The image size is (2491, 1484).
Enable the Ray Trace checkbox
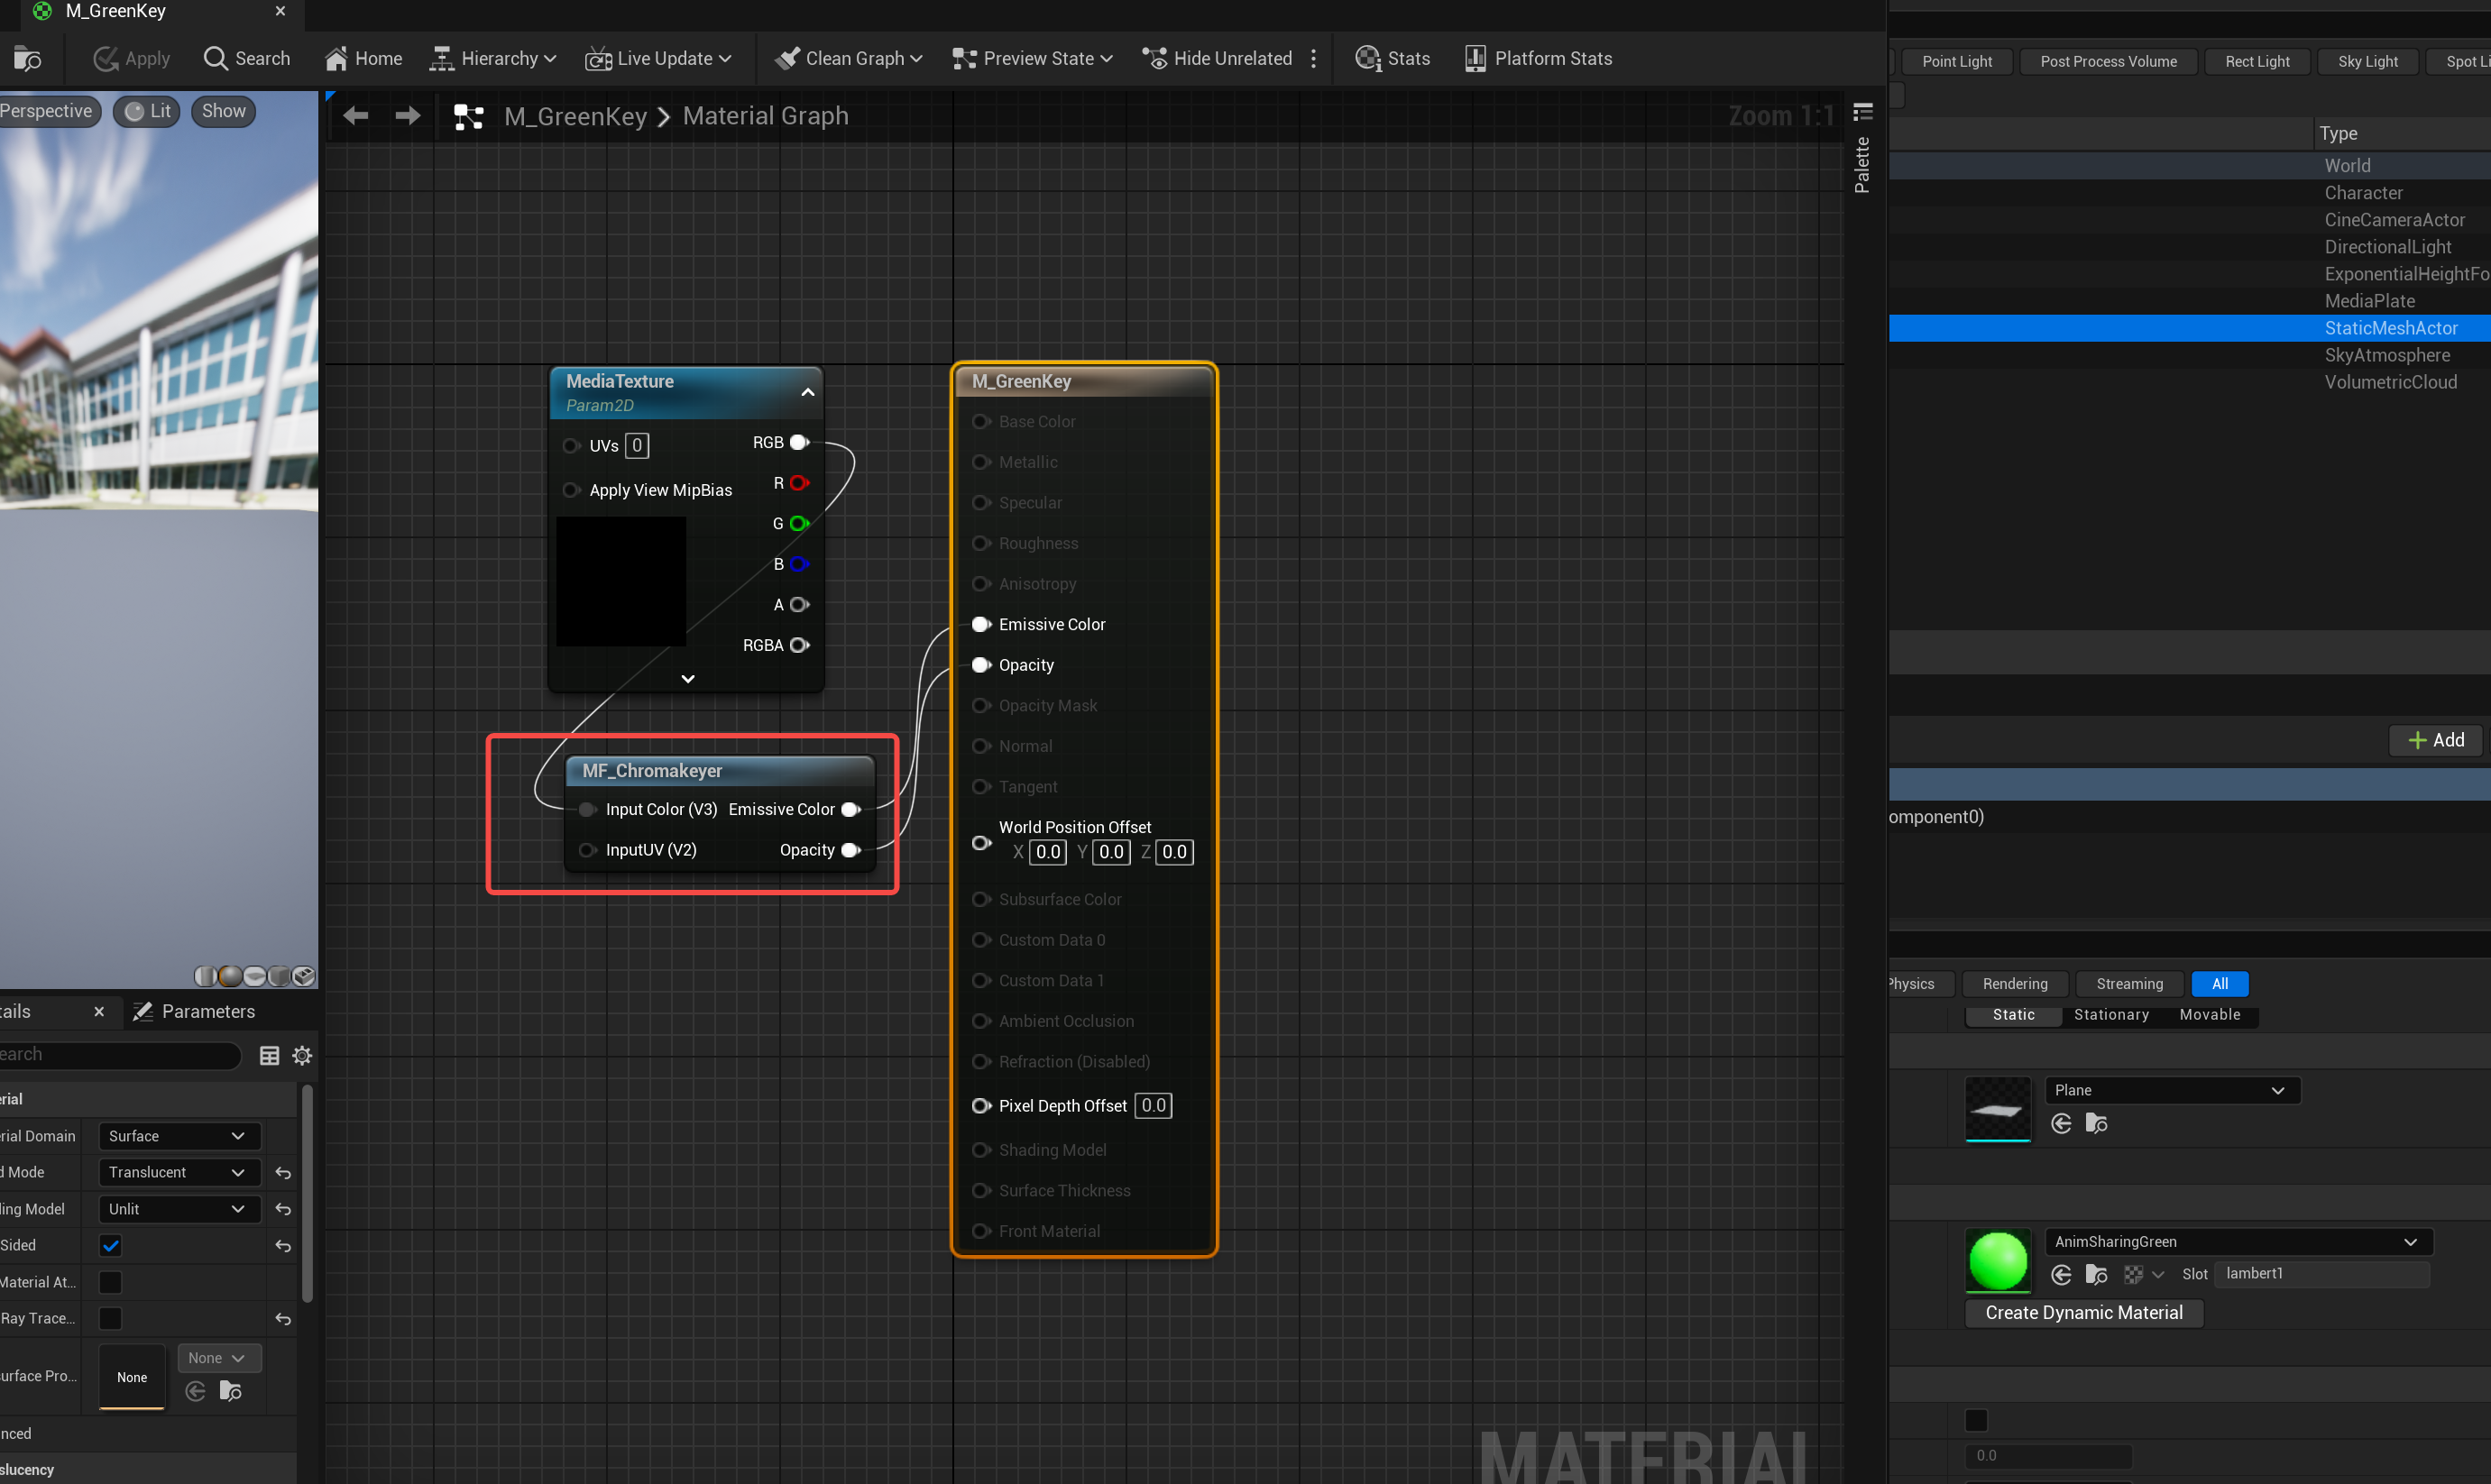111,1318
